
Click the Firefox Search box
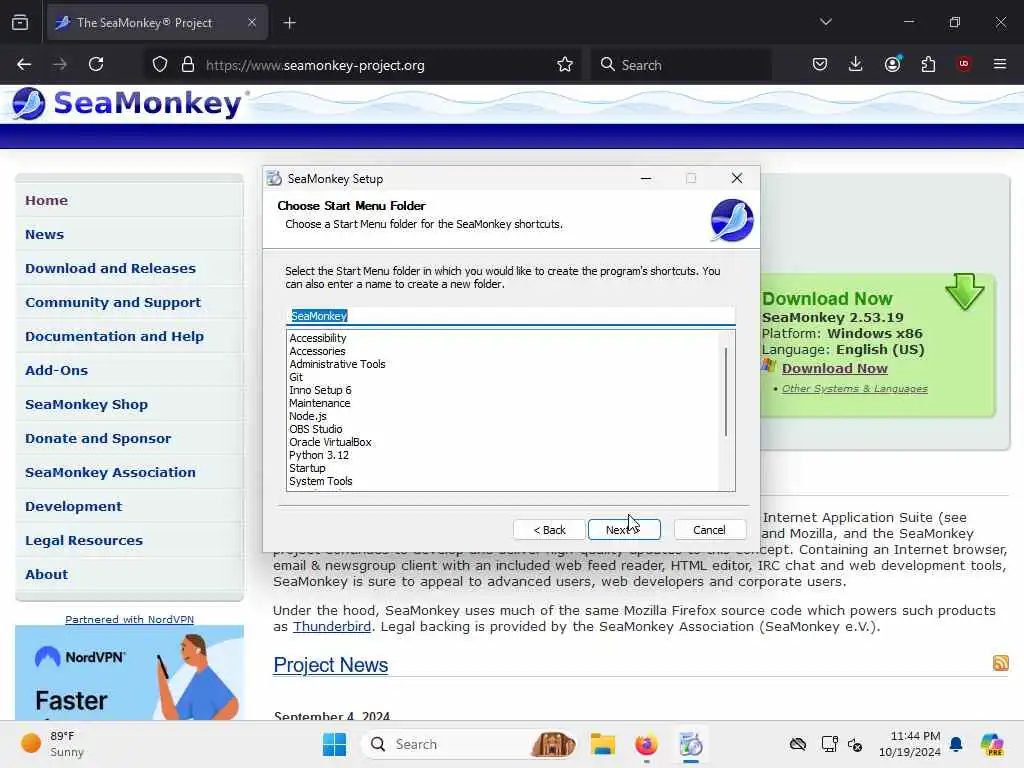(681, 65)
